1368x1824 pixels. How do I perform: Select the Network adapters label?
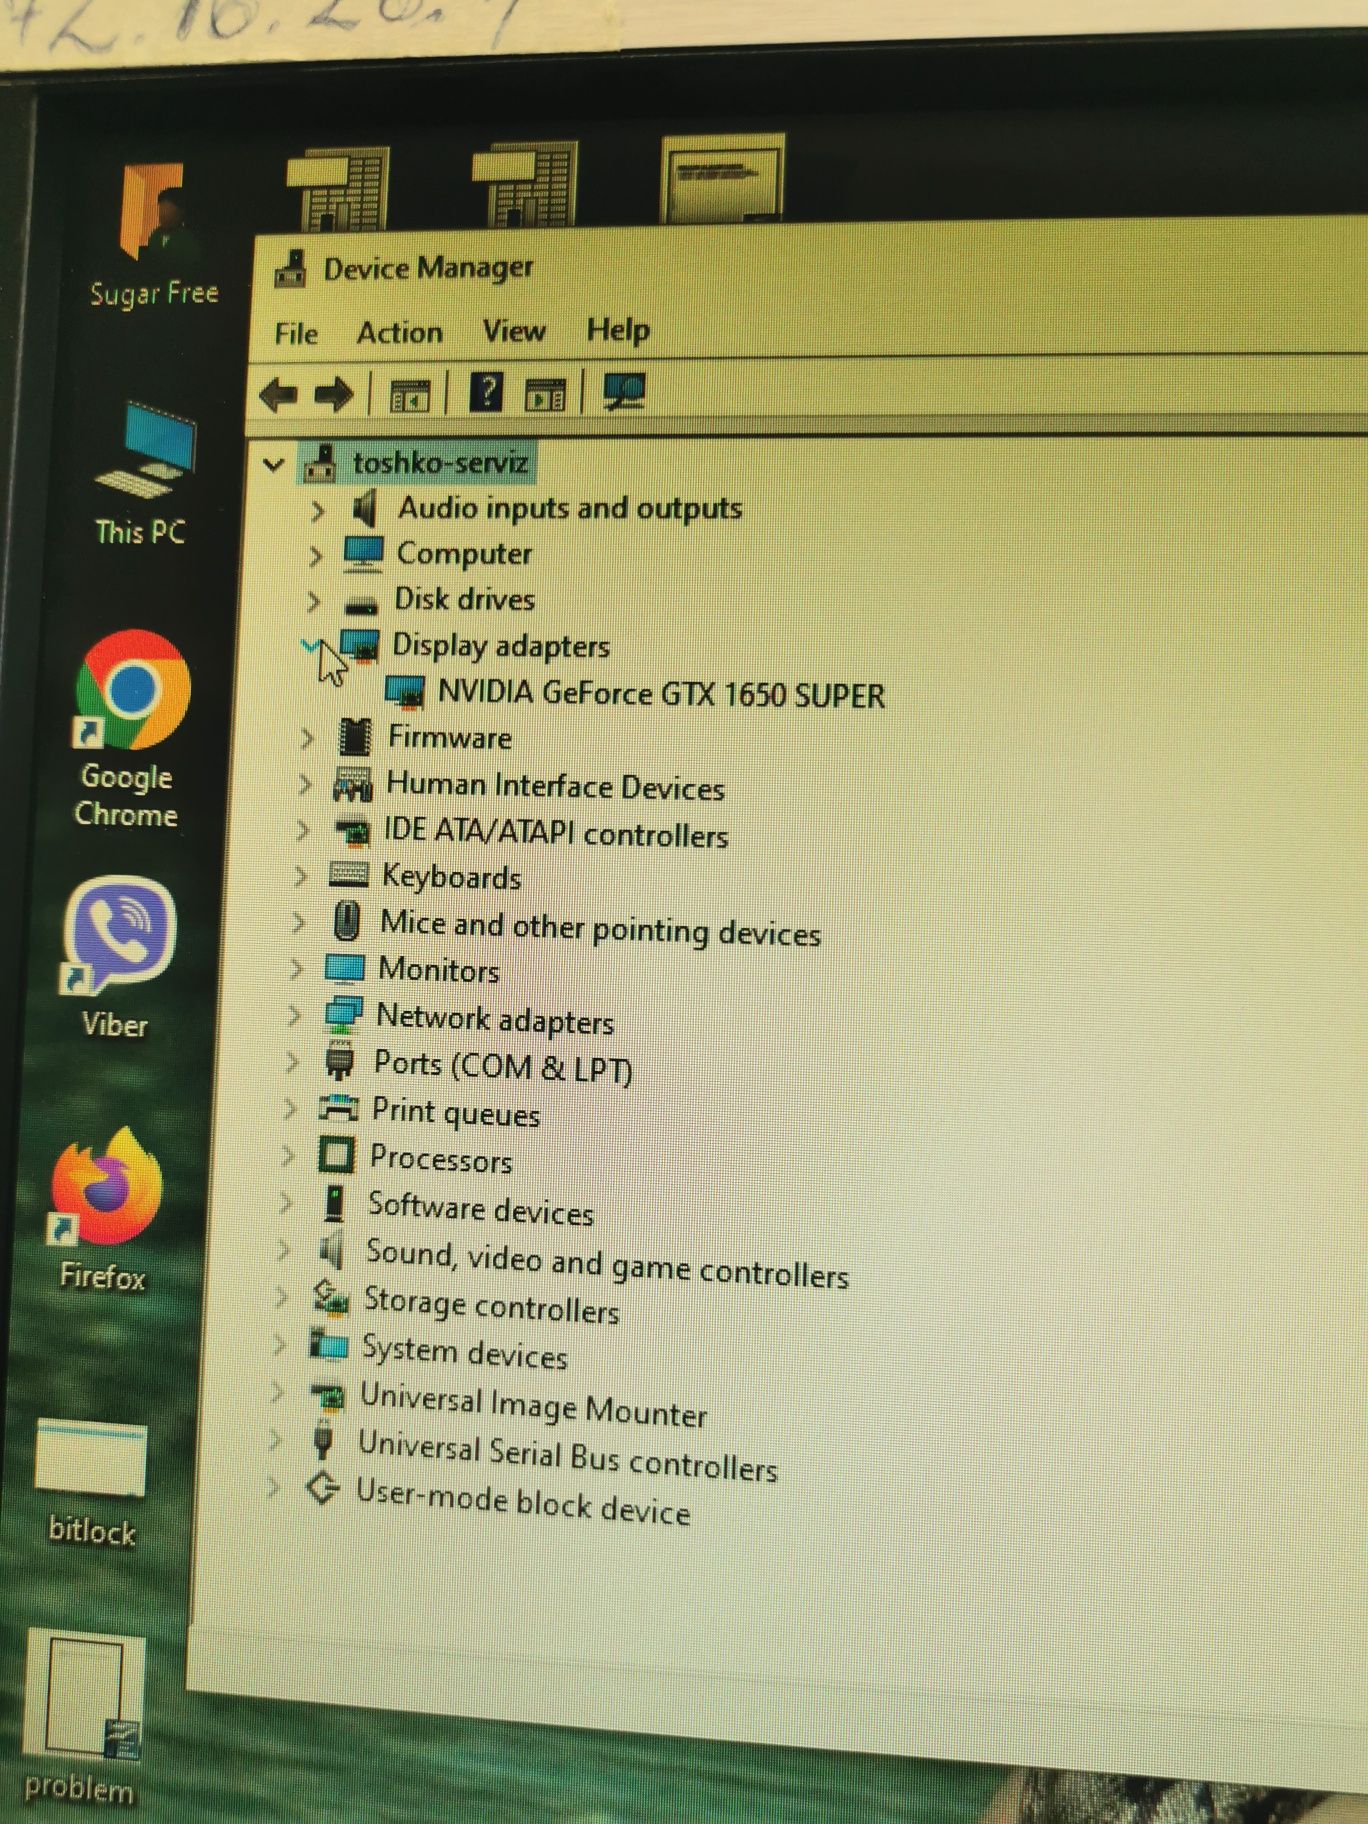pyautogui.click(x=495, y=1019)
